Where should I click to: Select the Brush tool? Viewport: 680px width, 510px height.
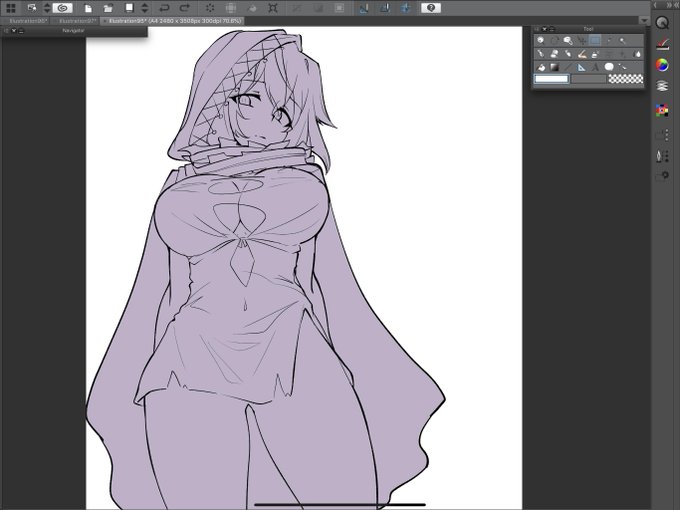tap(568, 54)
